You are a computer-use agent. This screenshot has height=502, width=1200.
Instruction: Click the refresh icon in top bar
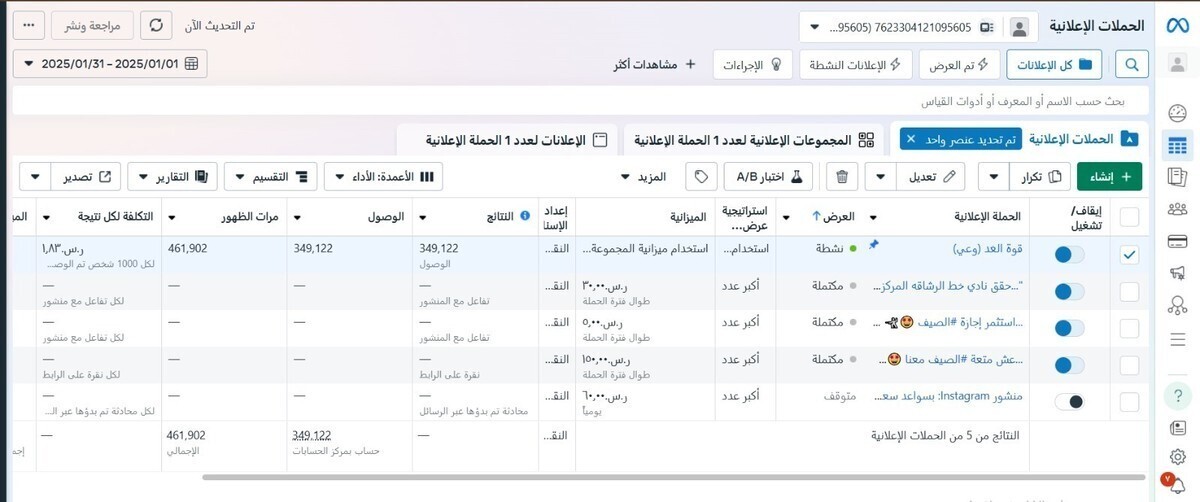pos(156,25)
